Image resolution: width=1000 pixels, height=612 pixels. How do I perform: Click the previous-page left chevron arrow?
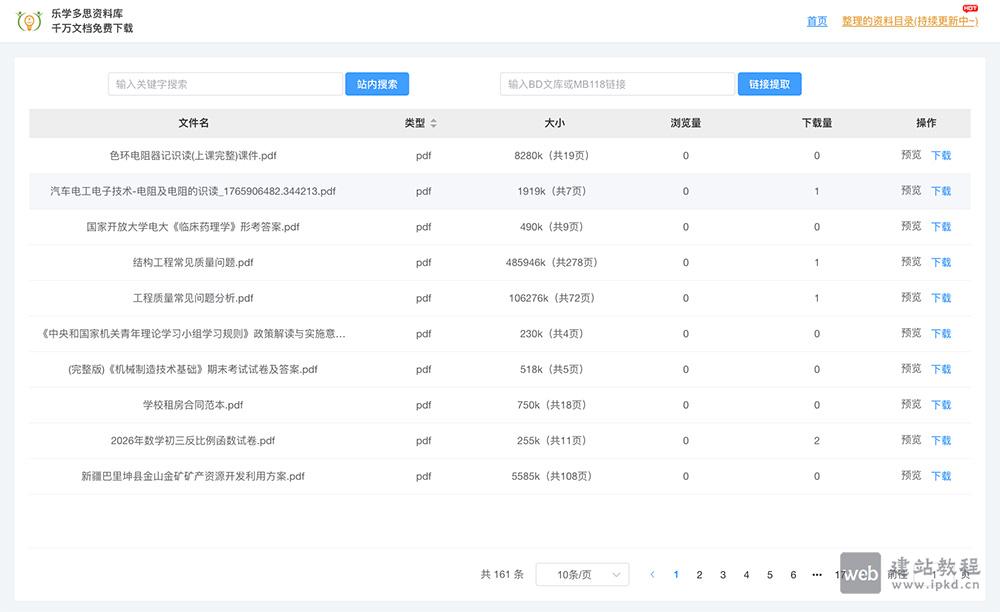652,575
